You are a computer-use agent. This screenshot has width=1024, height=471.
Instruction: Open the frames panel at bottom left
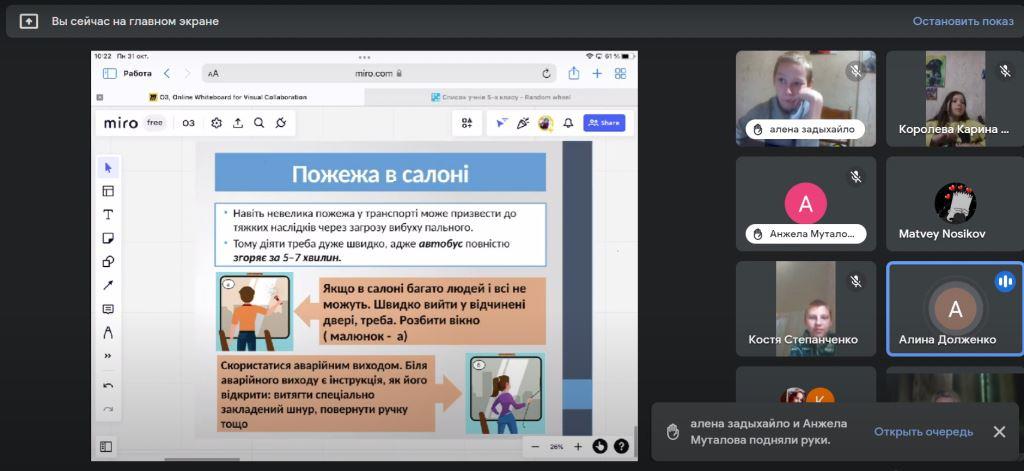pyautogui.click(x=106, y=447)
